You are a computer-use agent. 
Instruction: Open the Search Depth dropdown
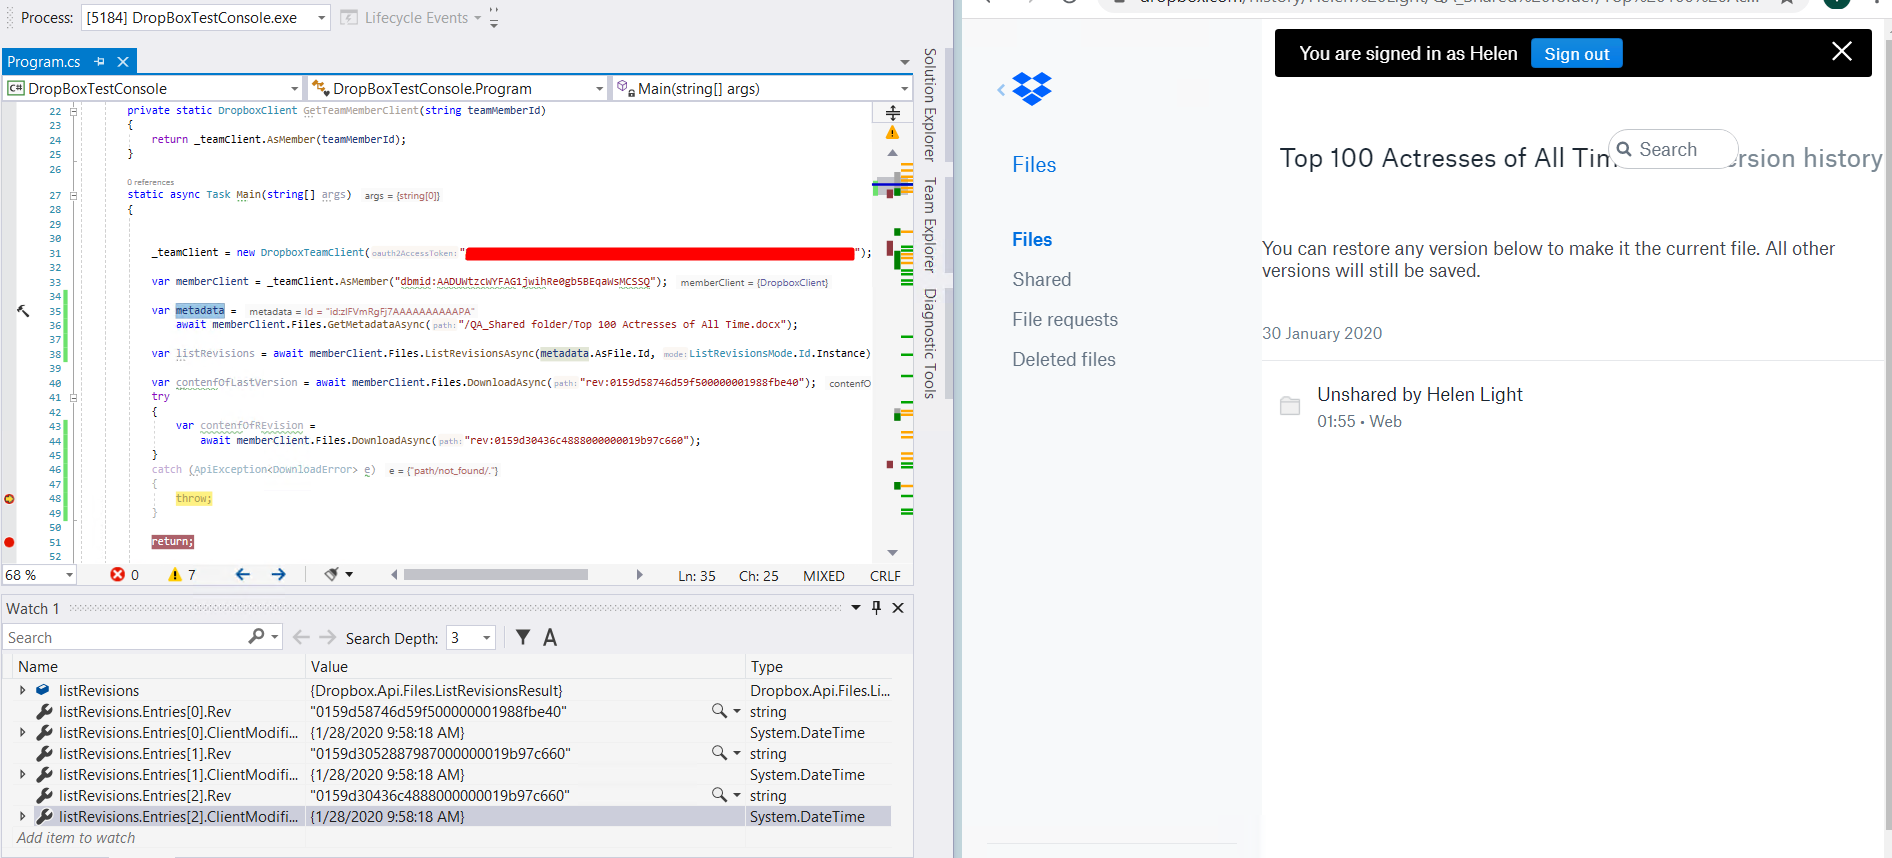pos(487,638)
